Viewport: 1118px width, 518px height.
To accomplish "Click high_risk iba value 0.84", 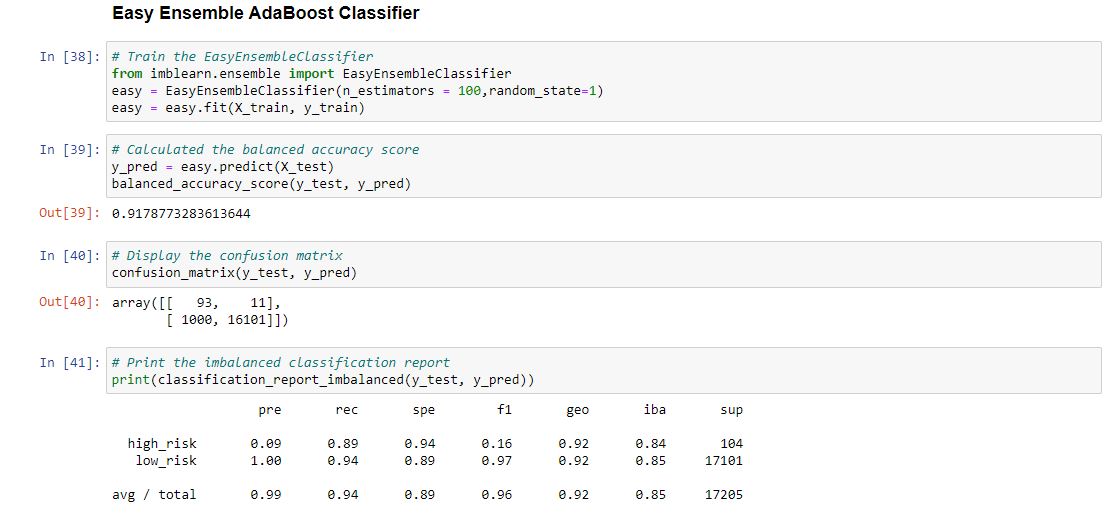I will click(651, 444).
